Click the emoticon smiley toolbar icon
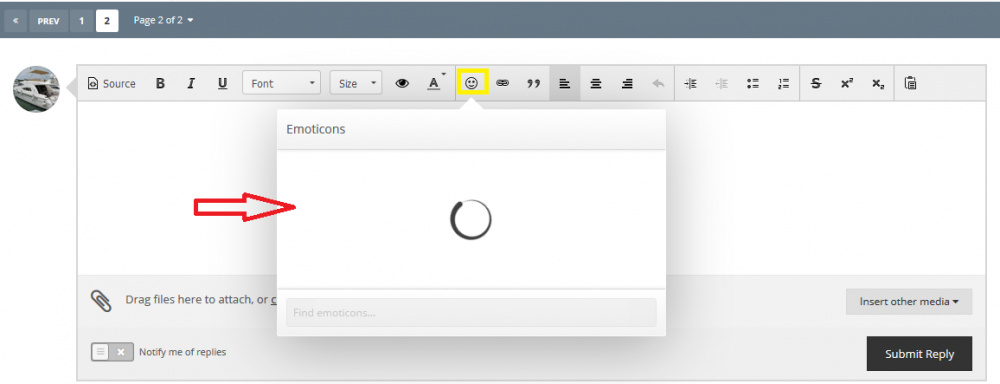This screenshot has width=1000, height=384. pyautogui.click(x=472, y=83)
